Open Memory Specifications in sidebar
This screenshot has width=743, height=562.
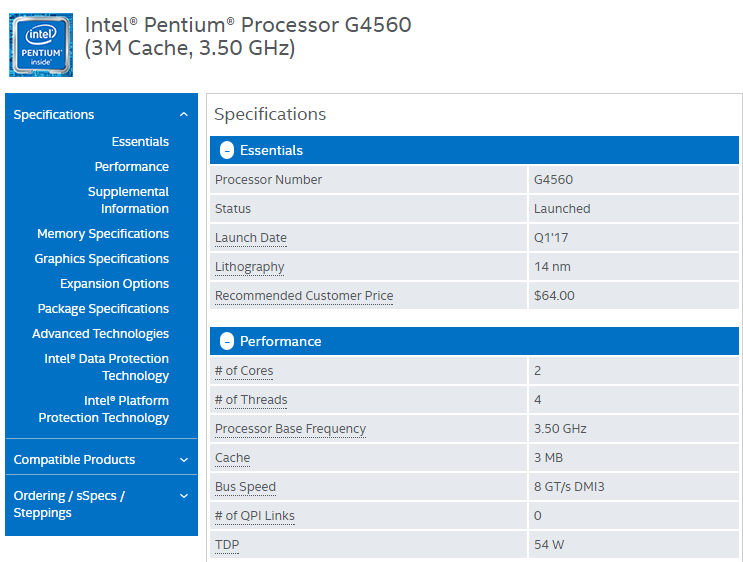click(103, 234)
